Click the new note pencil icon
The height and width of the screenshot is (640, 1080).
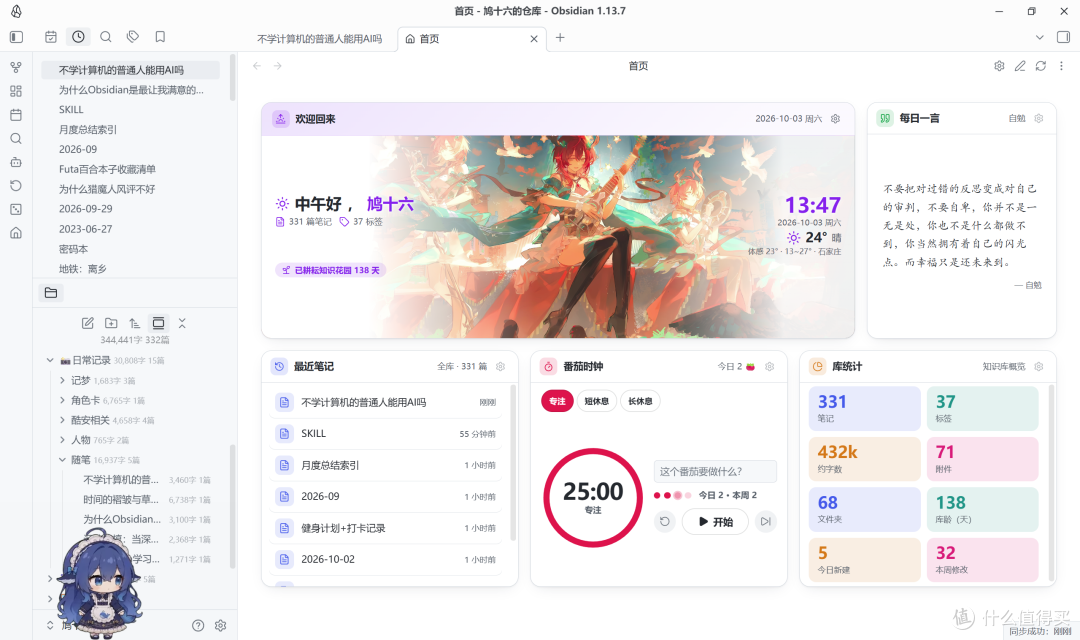pyautogui.click(x=87, y=323)
